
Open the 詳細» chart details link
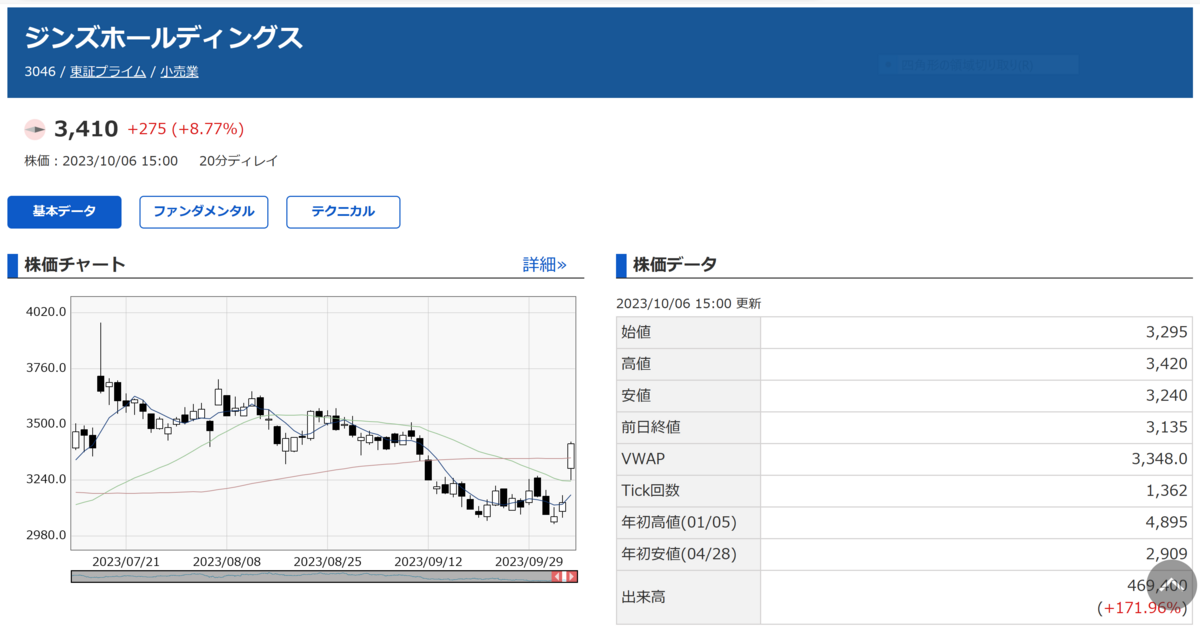click(545, 265)
